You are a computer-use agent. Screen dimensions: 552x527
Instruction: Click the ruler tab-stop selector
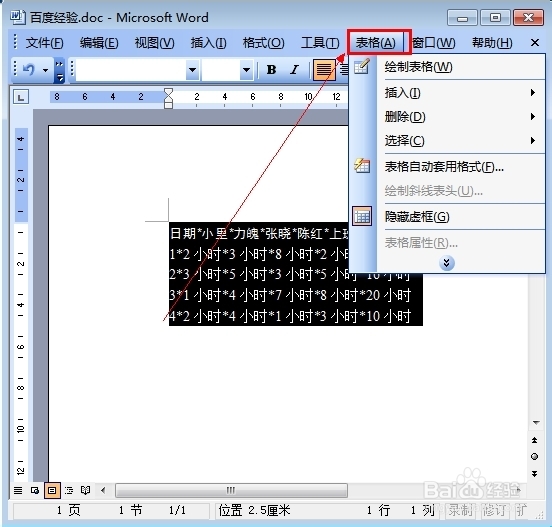[21, 97]
